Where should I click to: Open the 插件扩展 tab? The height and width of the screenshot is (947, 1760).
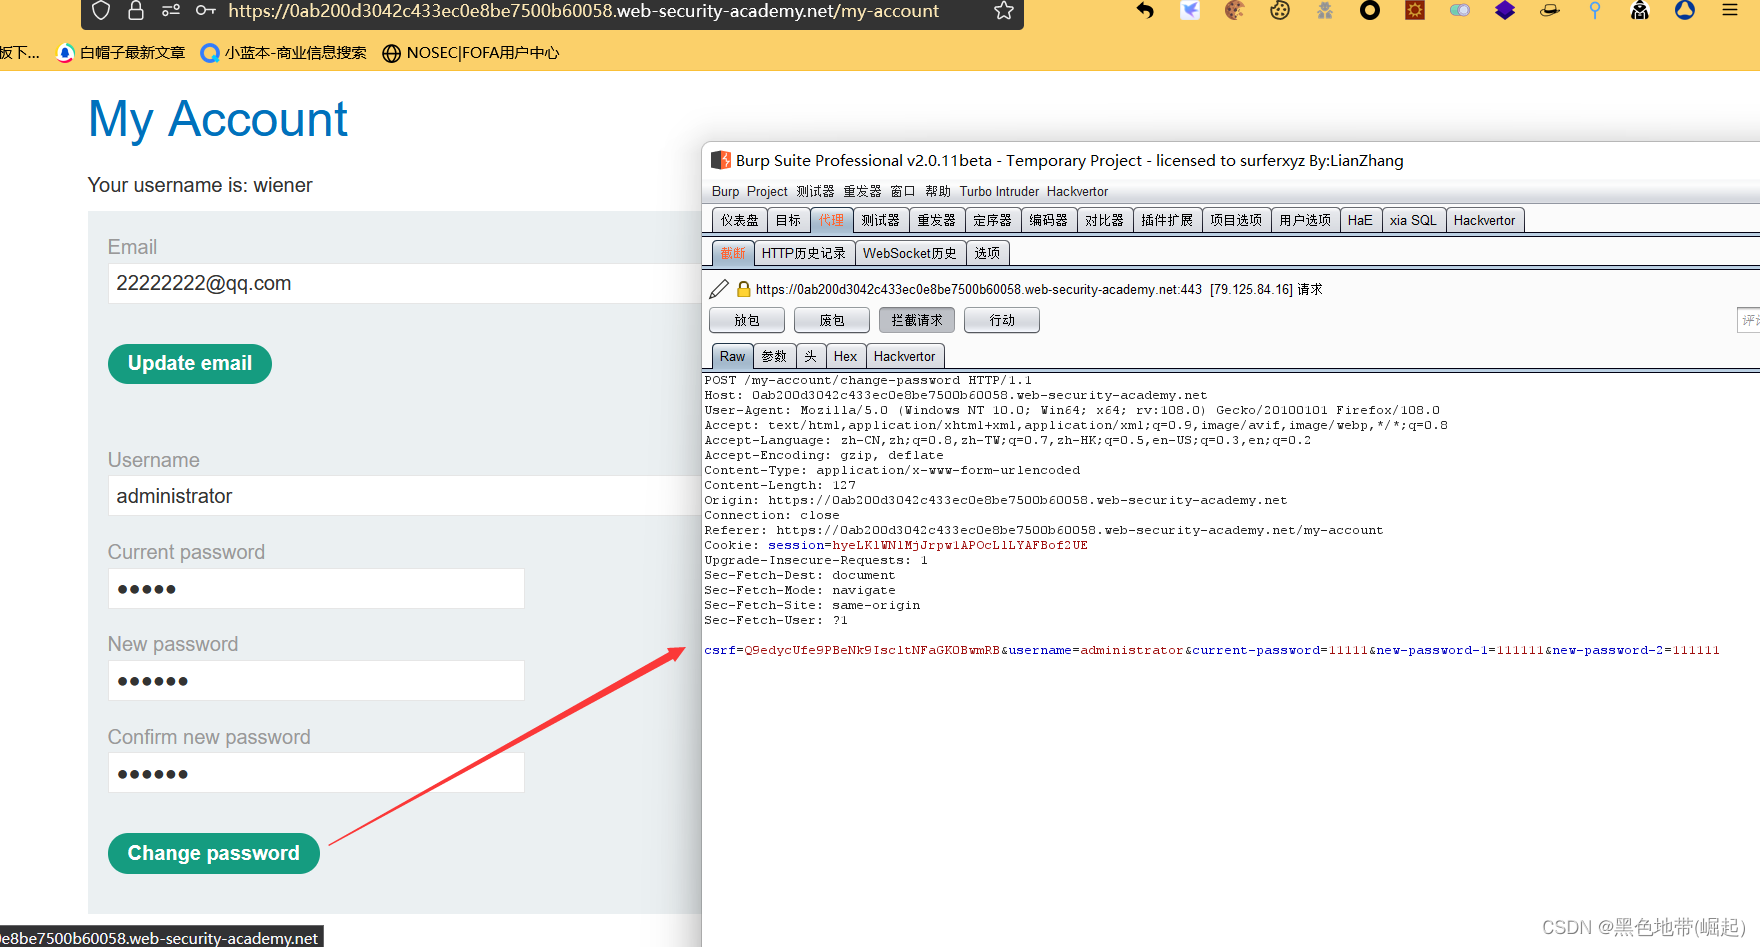tap(1167, 220)
